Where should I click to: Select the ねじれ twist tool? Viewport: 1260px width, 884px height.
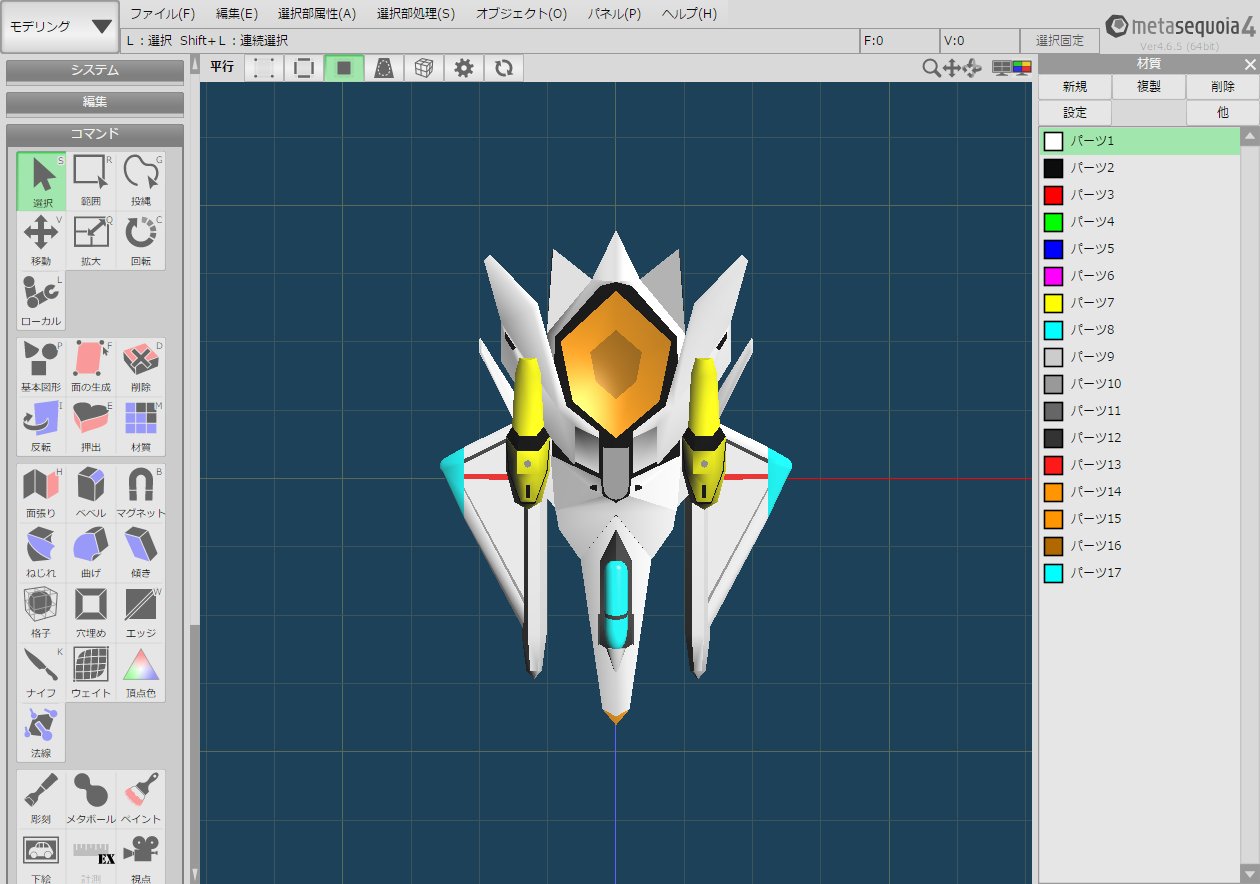tap(41, 553)
